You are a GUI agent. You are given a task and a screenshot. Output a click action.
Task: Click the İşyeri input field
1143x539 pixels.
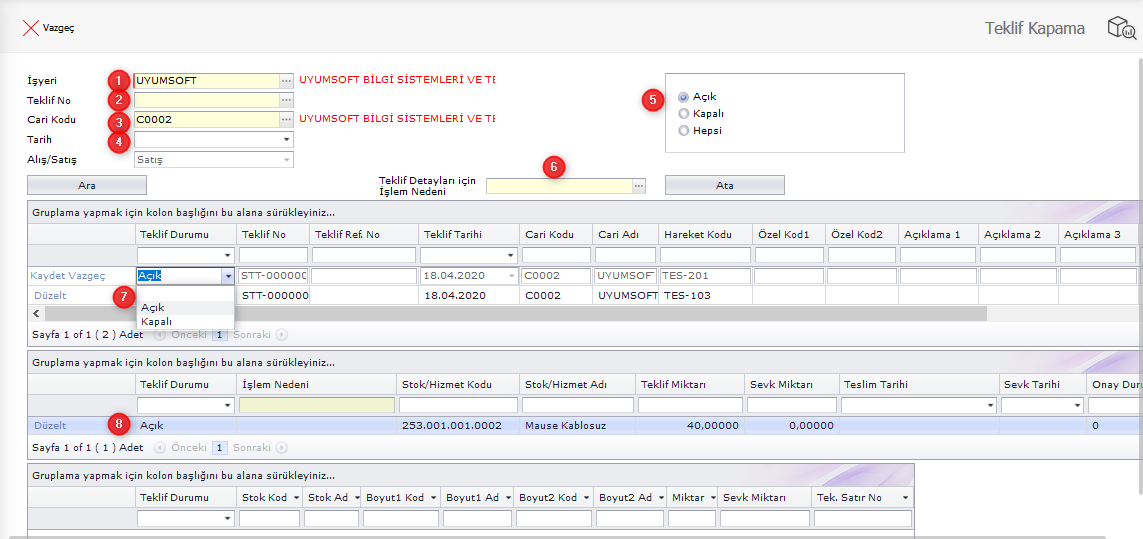[x=207, y=80]
